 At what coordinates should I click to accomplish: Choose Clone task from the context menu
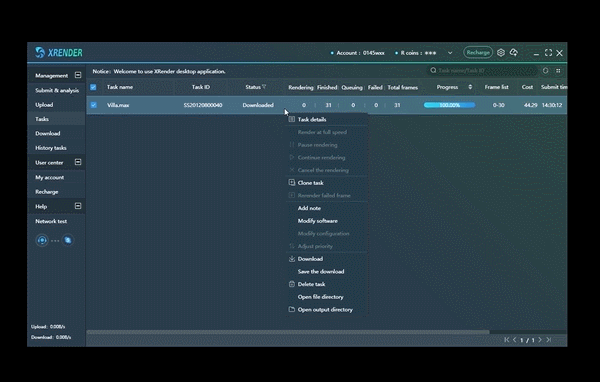pyautogui.click(x=310, y=183)
